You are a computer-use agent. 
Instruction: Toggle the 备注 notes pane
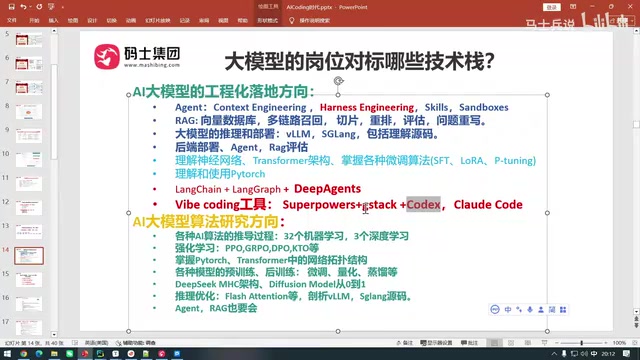[x=404, y=343]
